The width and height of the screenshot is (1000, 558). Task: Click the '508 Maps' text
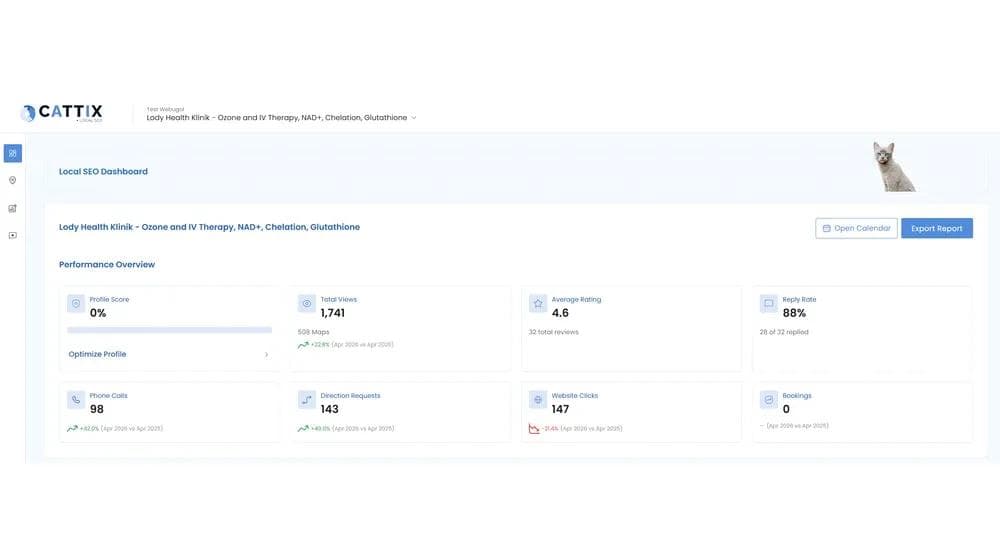point(313,332)
